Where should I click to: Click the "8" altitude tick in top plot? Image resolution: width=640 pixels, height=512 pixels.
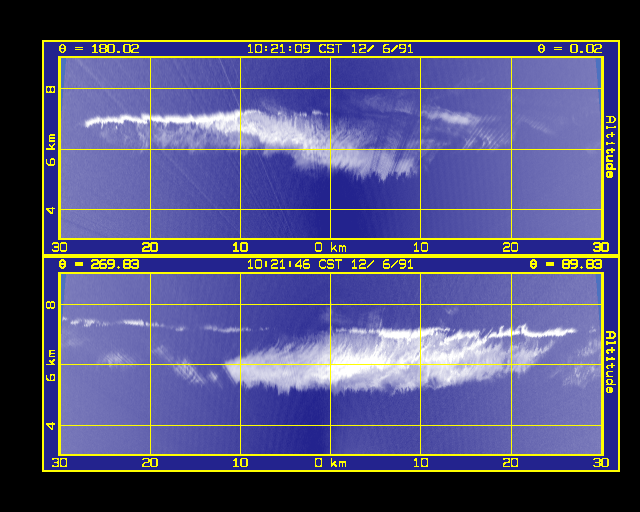coord(51,89)
